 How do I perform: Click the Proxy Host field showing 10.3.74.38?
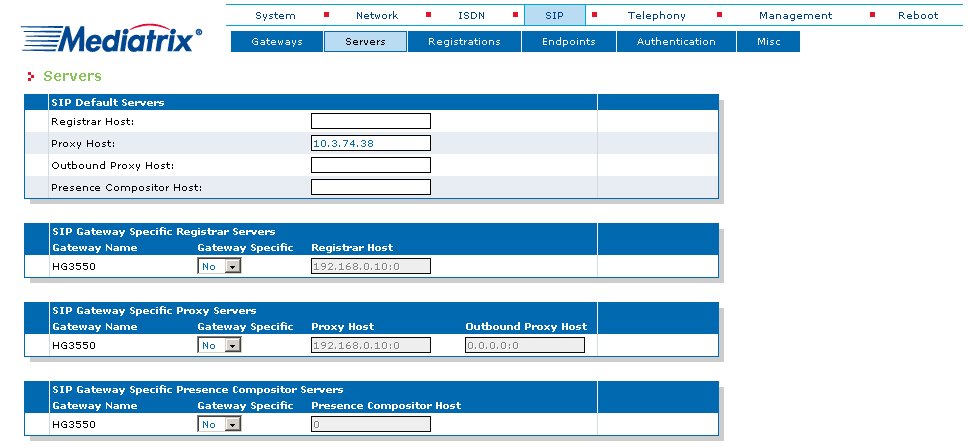pyautogui.click(x=370, y=143)
